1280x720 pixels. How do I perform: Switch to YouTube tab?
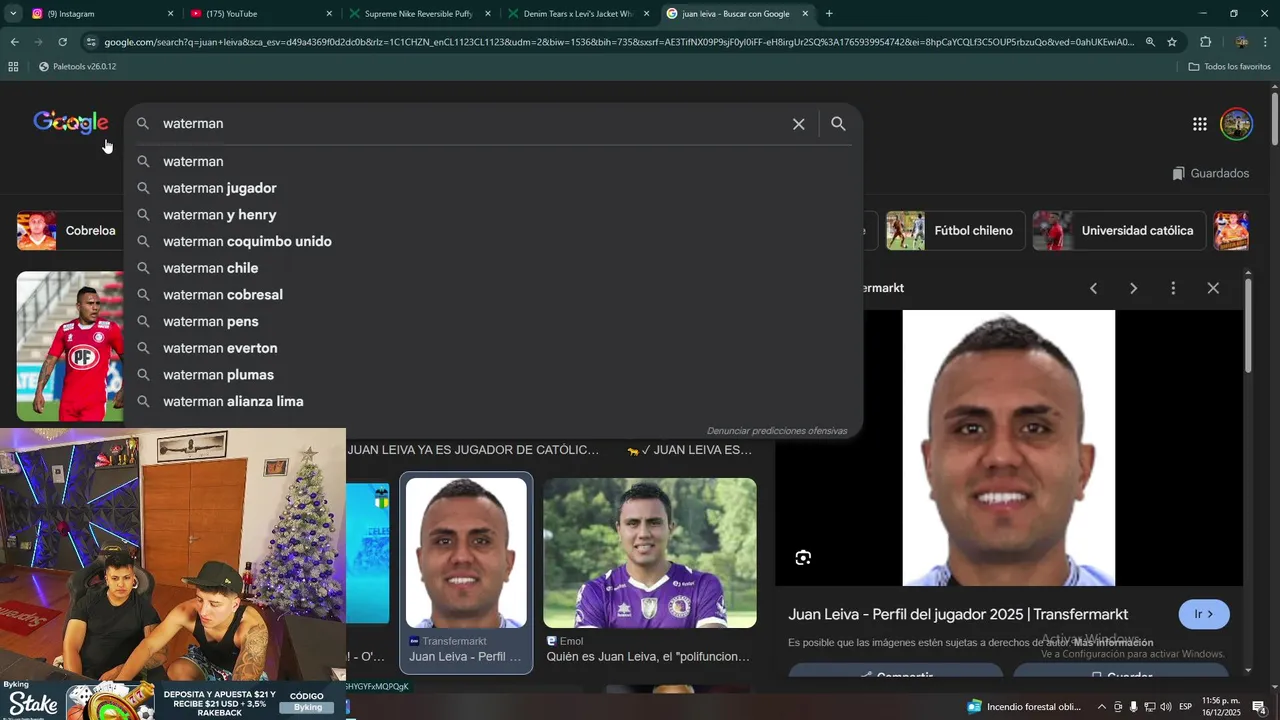point(260,14)
